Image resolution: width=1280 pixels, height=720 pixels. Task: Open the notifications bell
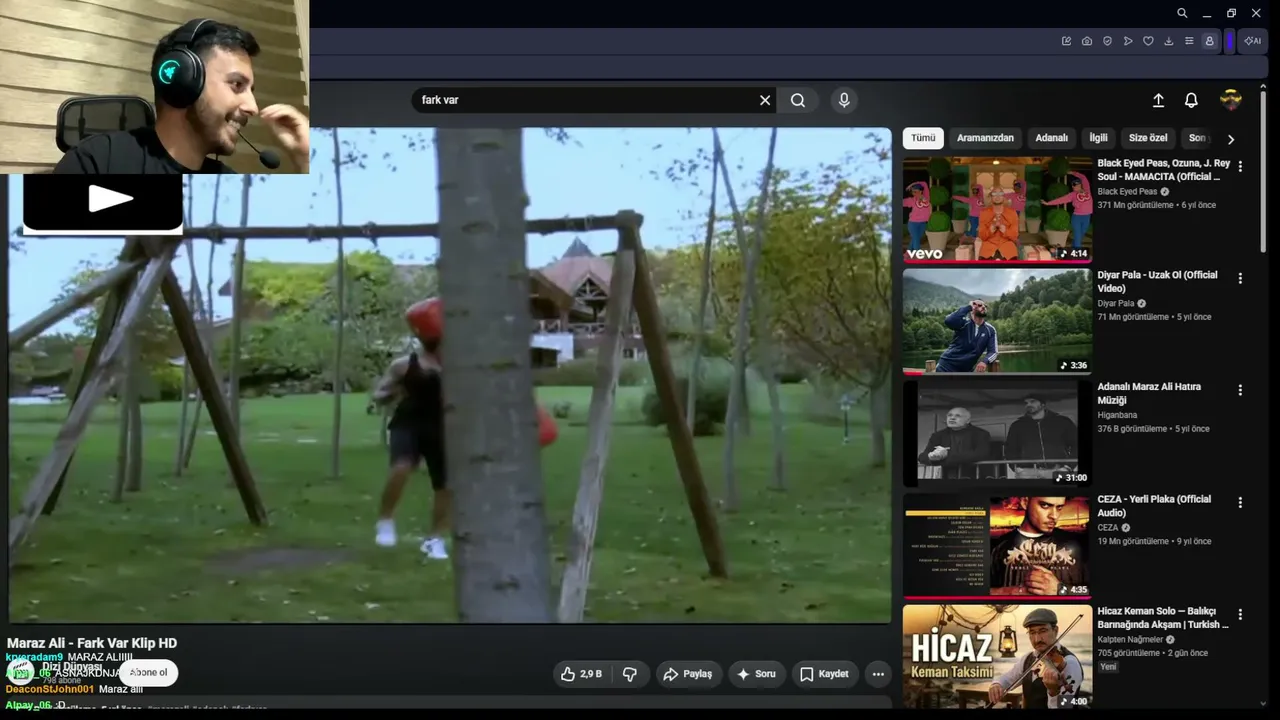(x=1191, y=100)
